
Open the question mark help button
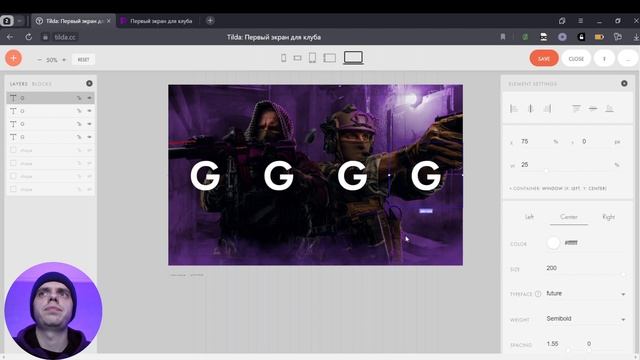point(604,58)
